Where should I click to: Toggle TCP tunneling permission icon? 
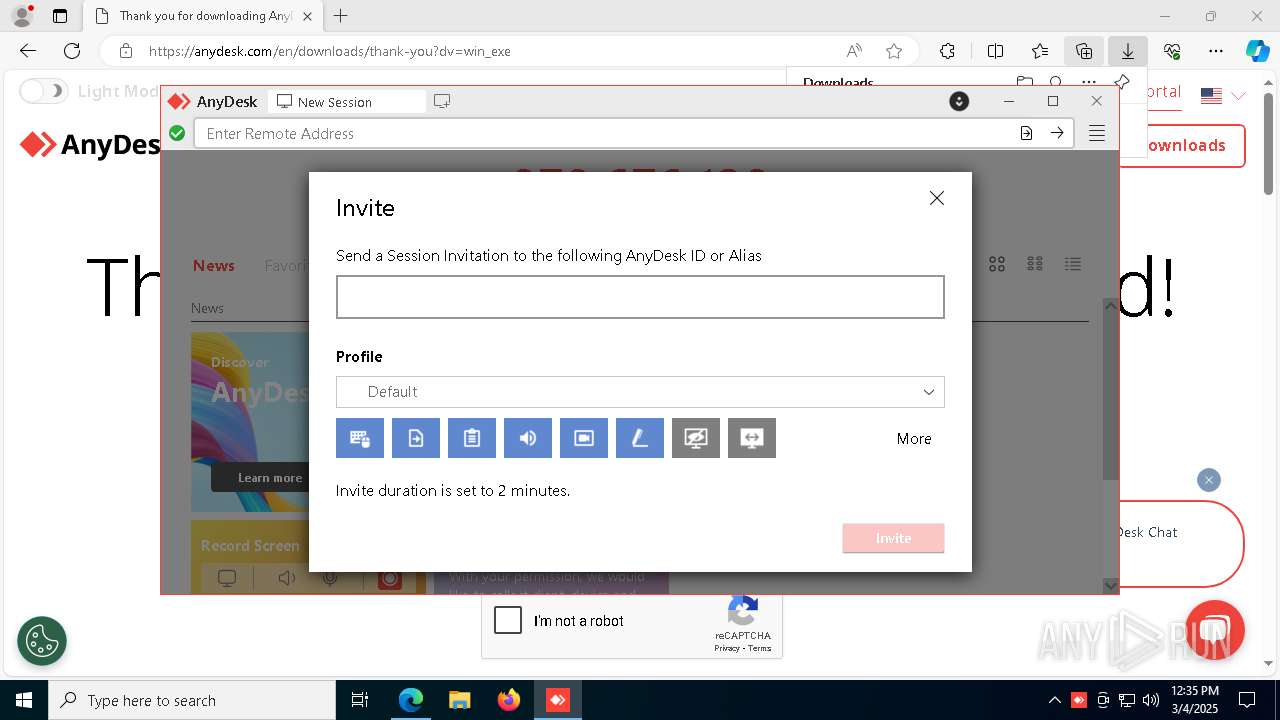pos(752,438)
